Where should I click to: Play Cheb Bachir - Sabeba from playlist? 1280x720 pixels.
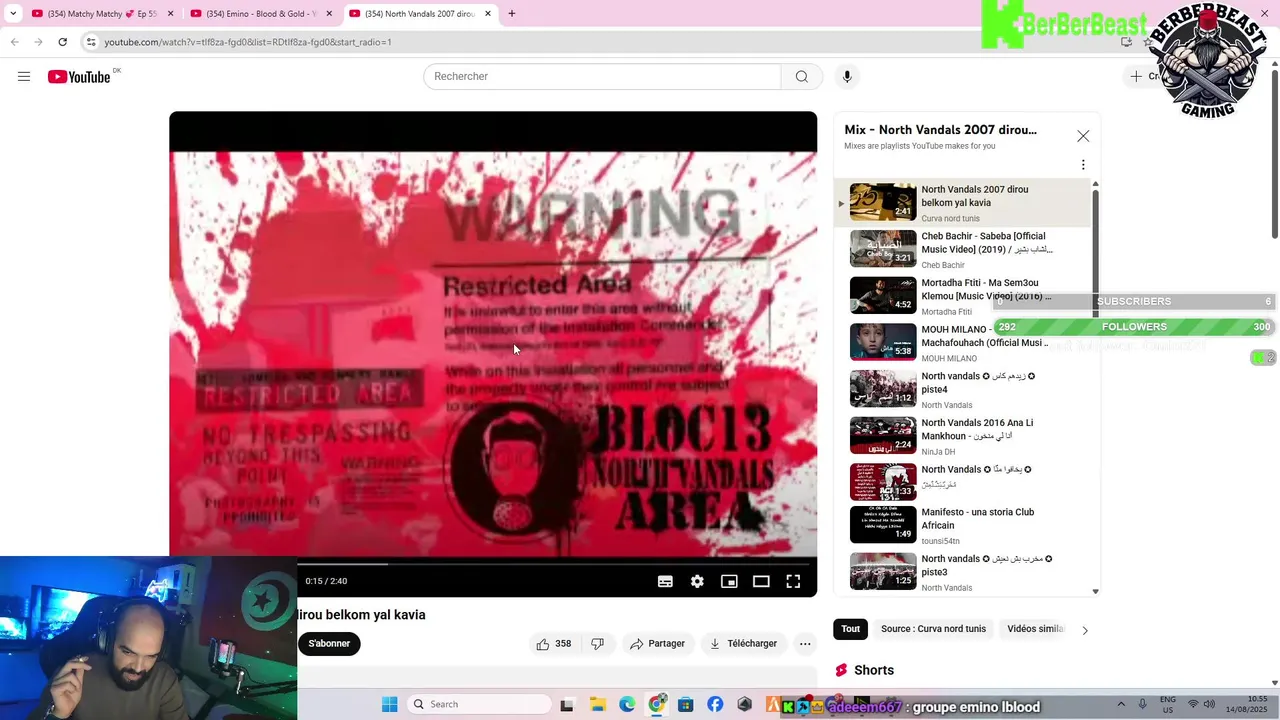(x=962, y=249)
